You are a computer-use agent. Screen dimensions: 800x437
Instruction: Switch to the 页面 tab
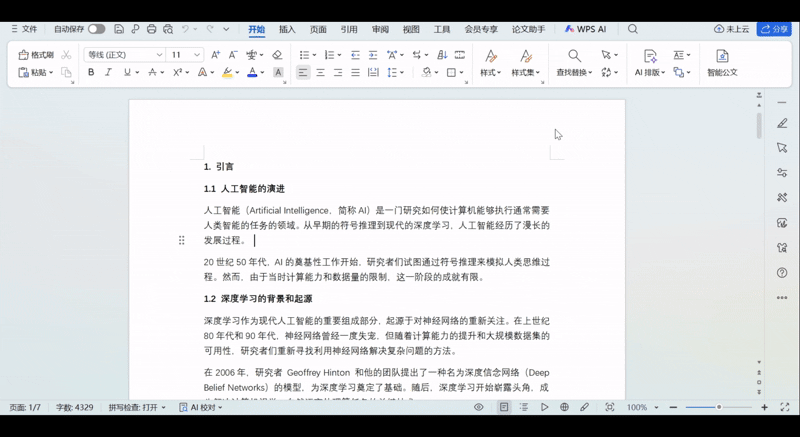(318, 30)
